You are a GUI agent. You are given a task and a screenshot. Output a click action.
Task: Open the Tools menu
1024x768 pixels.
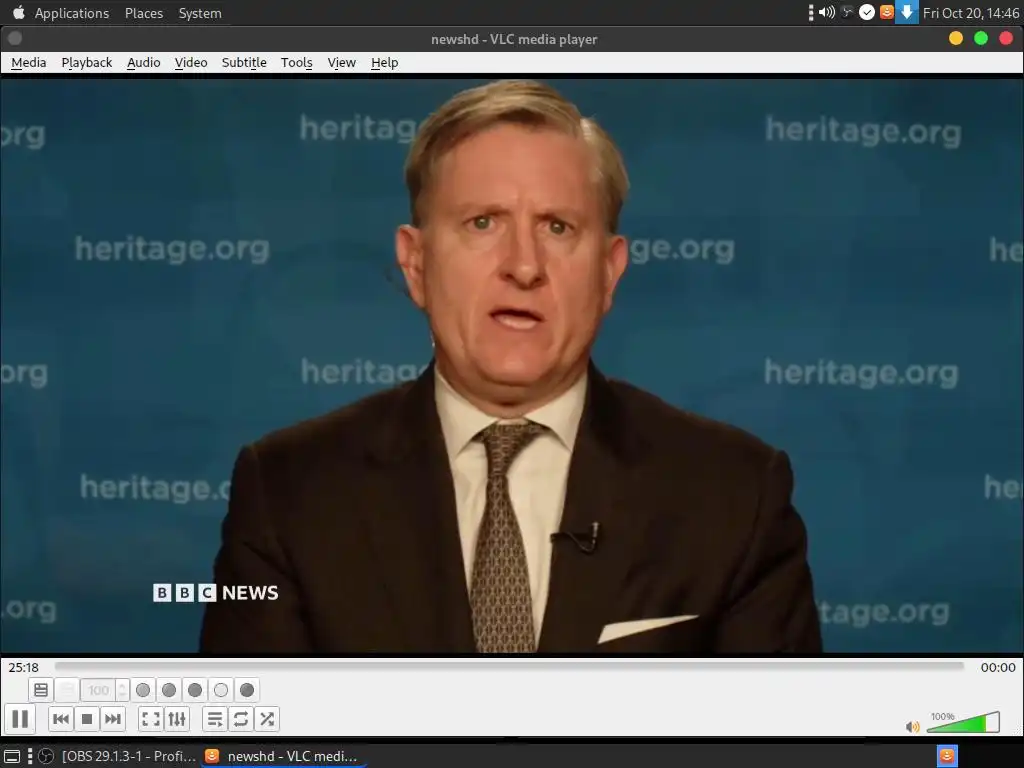[296, 62]
